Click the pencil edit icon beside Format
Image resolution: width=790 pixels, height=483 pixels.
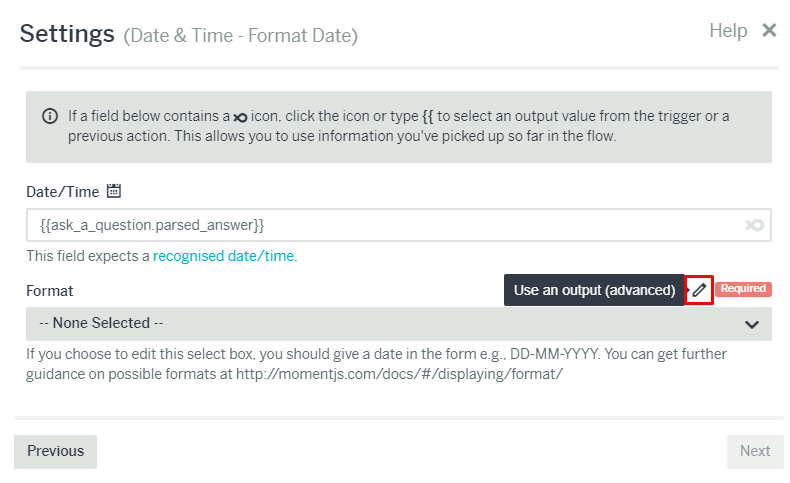[699, 290]
